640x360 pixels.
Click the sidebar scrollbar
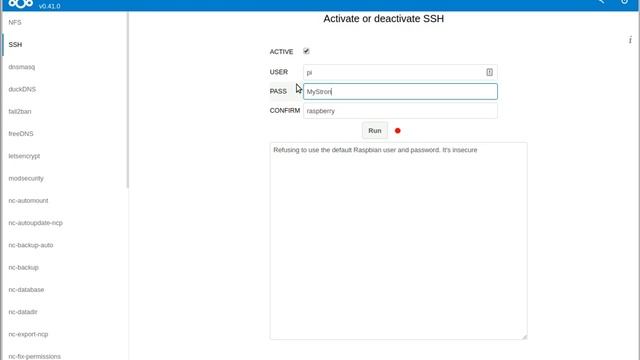point(128,100)
